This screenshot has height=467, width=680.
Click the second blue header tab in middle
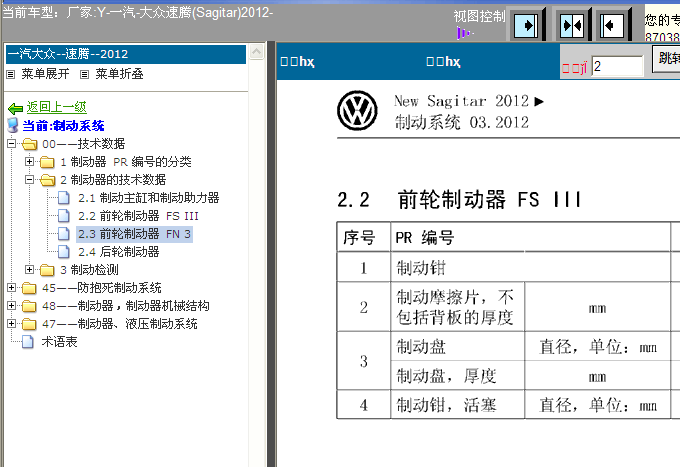coord(443,62)
